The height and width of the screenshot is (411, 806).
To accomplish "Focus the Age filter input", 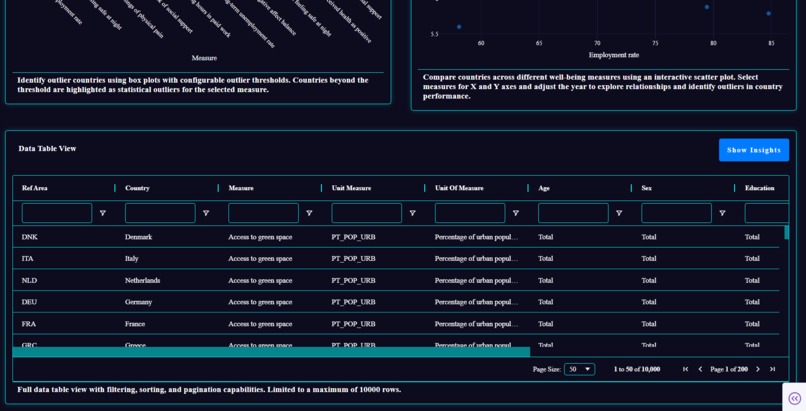I will tap(573, 213).
